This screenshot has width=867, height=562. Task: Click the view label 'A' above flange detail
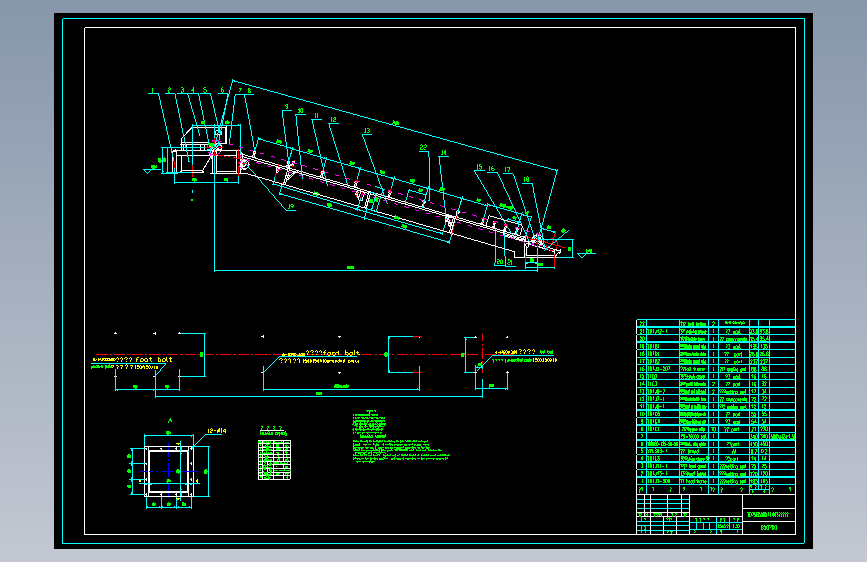pos(170,421)
